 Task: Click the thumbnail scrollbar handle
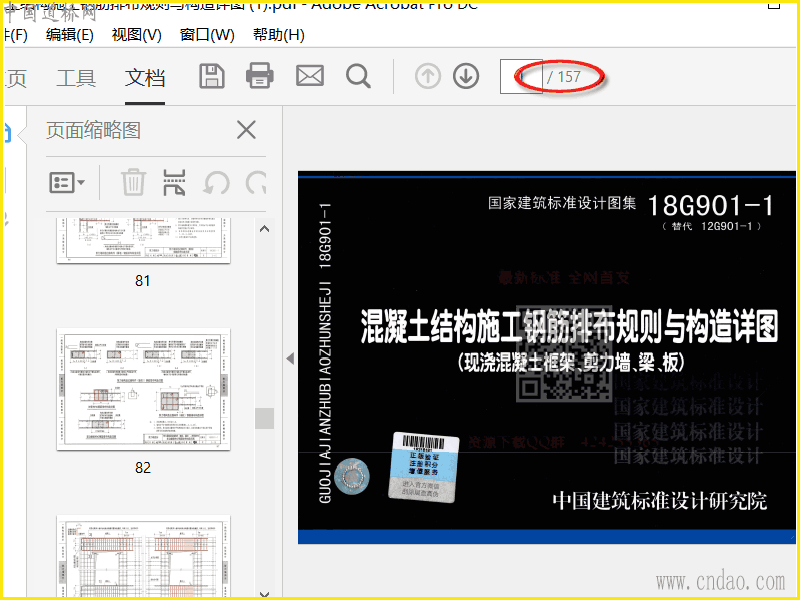(264, 418)
